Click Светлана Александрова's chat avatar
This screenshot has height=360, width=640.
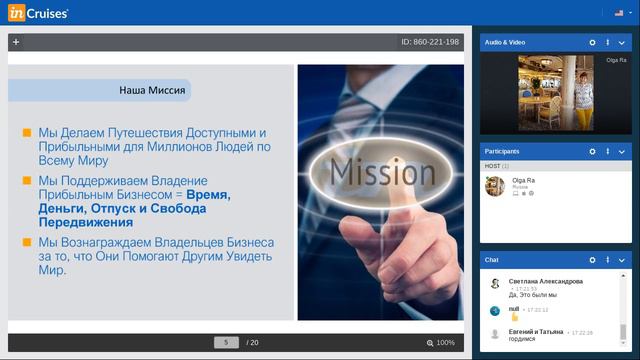click(495, 284)
